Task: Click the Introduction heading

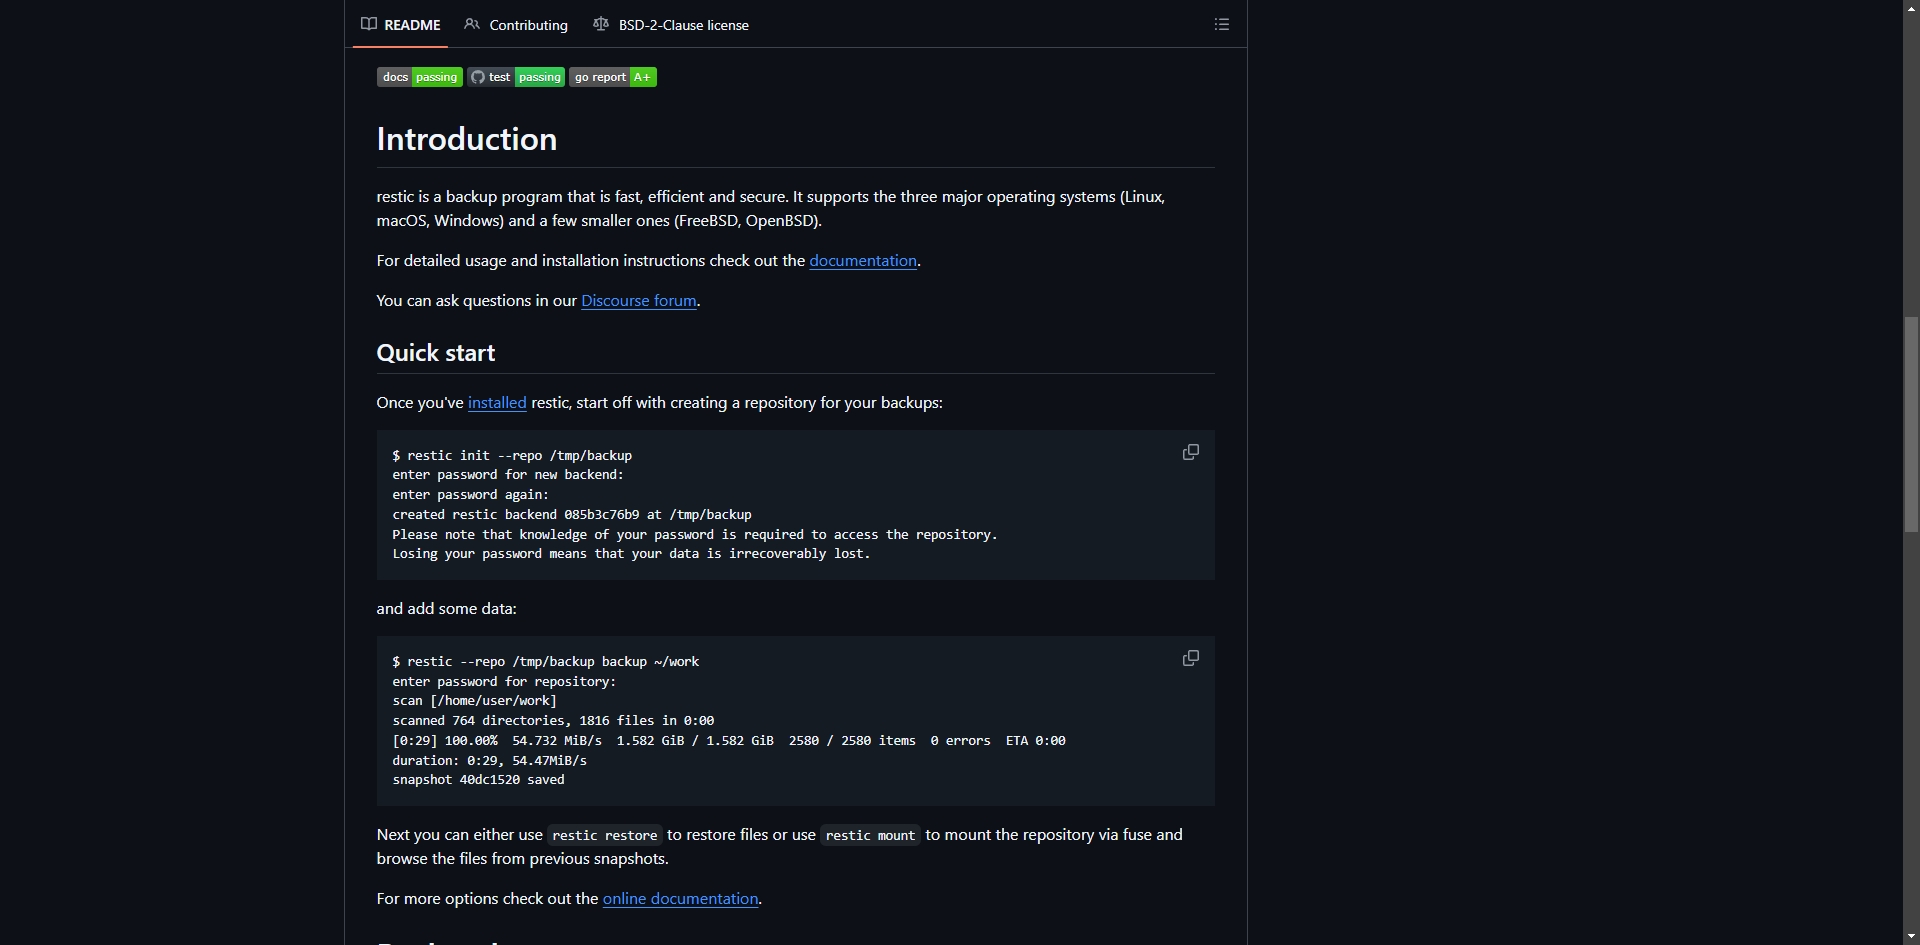Action: pyautogui.click(x=467, y=139)
